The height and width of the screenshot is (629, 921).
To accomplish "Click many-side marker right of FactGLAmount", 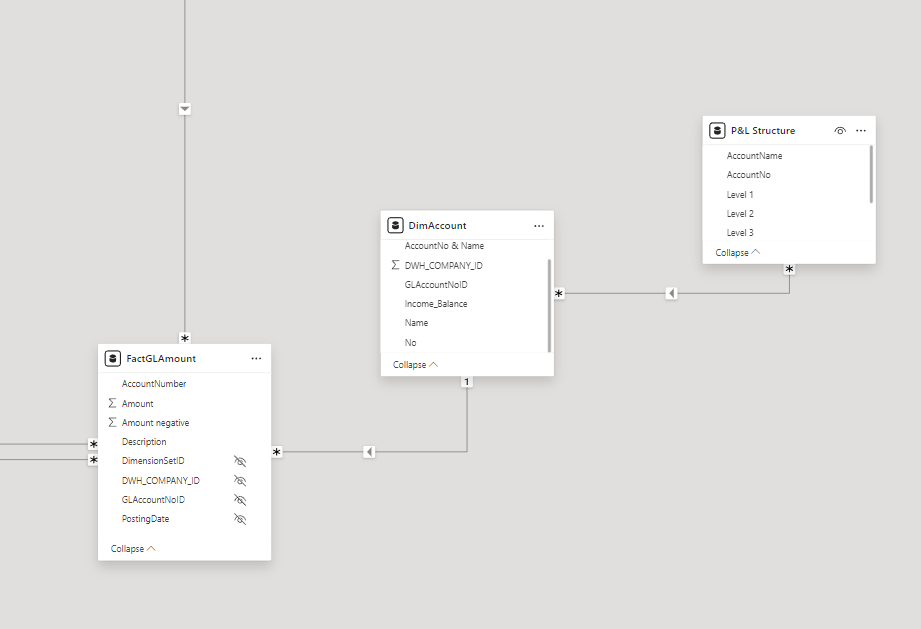I will (277, 452).
